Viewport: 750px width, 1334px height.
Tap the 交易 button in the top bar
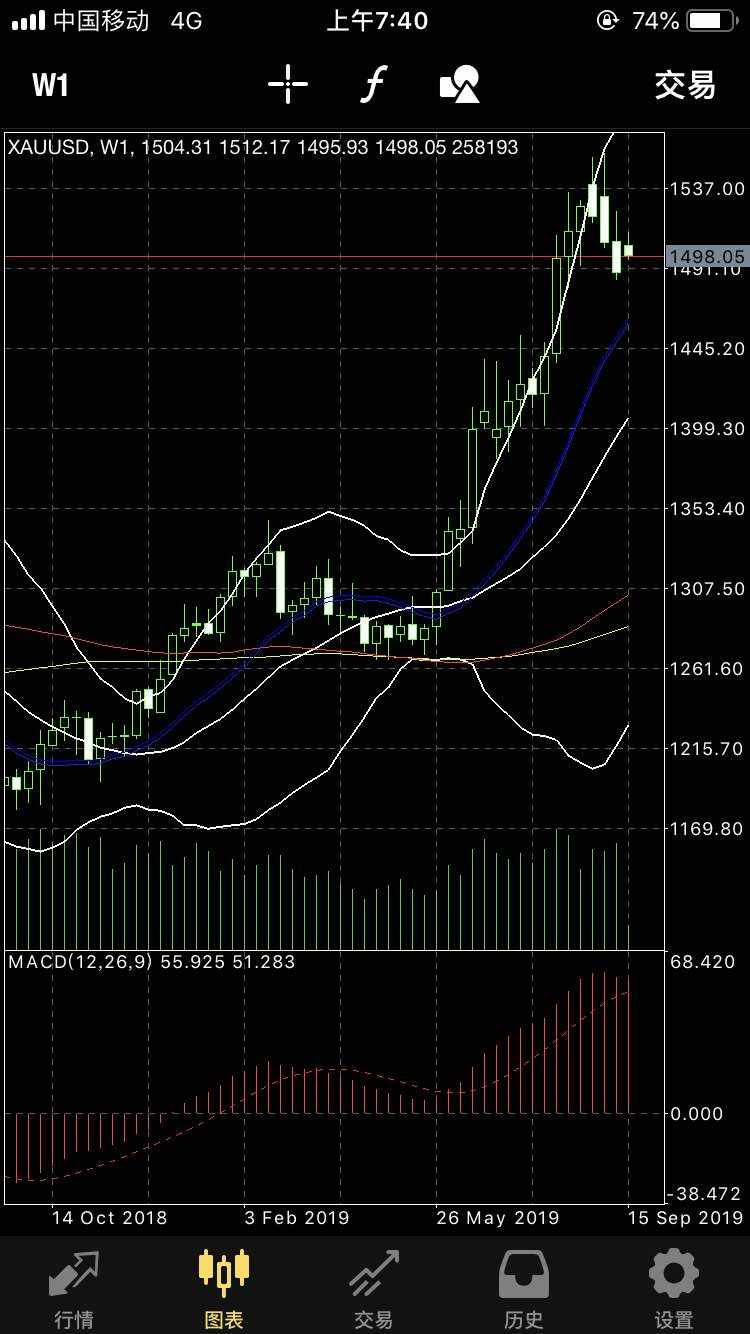click(685, 85)
